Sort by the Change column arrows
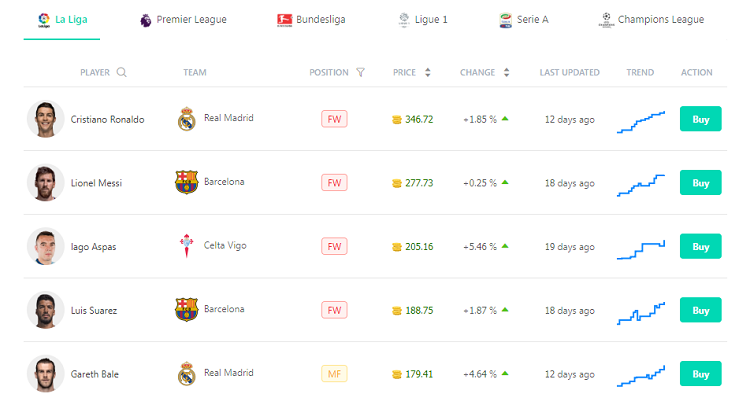 coord(507,72)
